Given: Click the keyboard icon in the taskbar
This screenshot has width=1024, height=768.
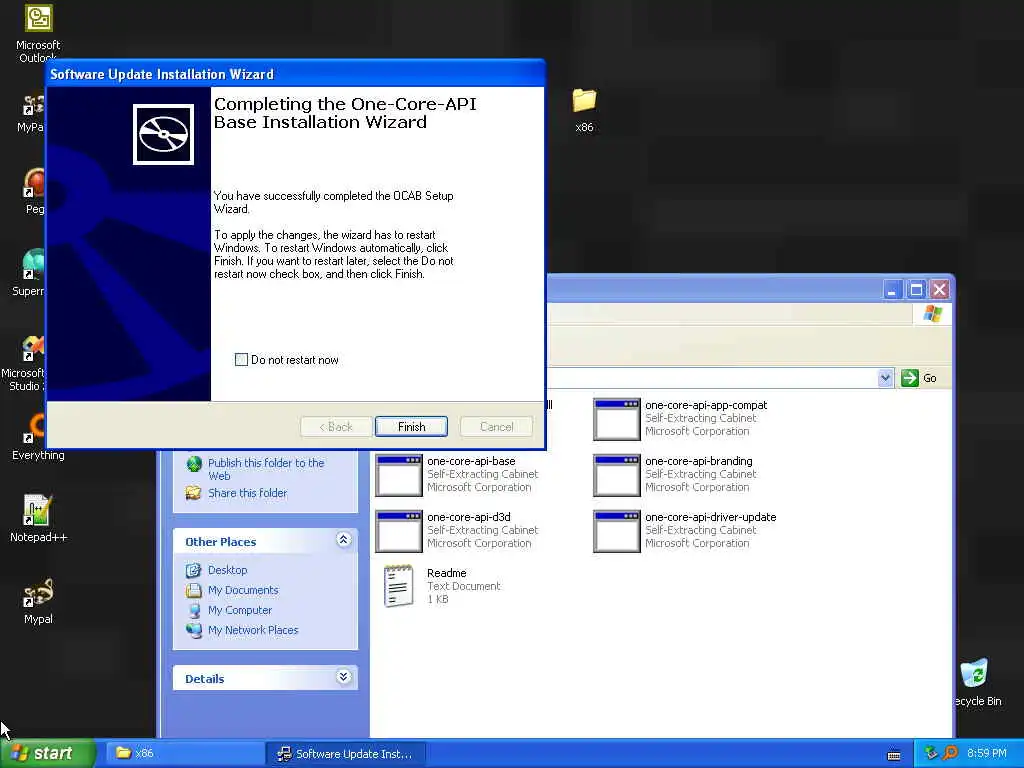Looking at the screenshot, I should coord(894,755).
